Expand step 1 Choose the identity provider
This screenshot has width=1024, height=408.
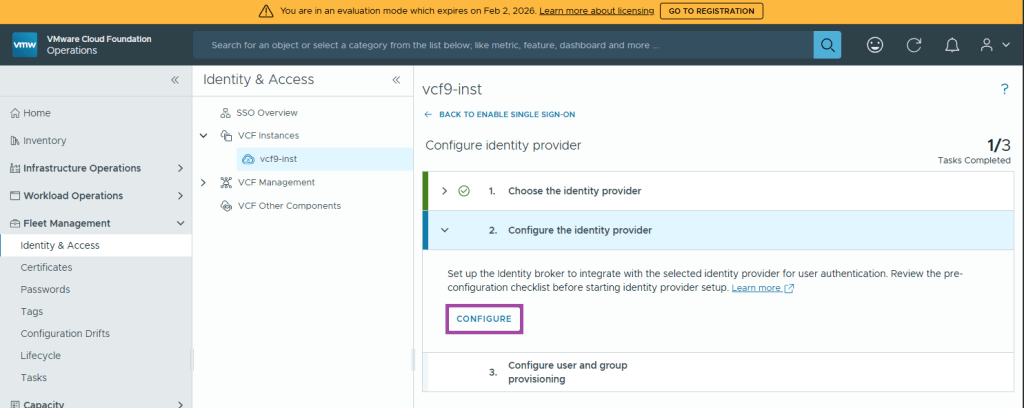click(x=444, y=190)
